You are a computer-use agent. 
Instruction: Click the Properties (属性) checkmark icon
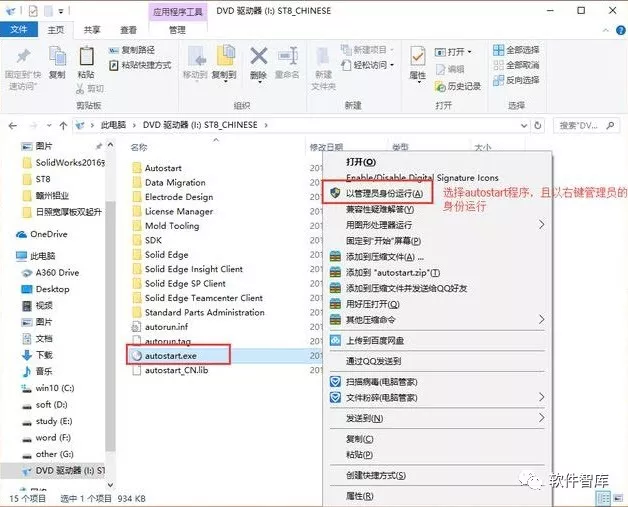coord(418,57)
